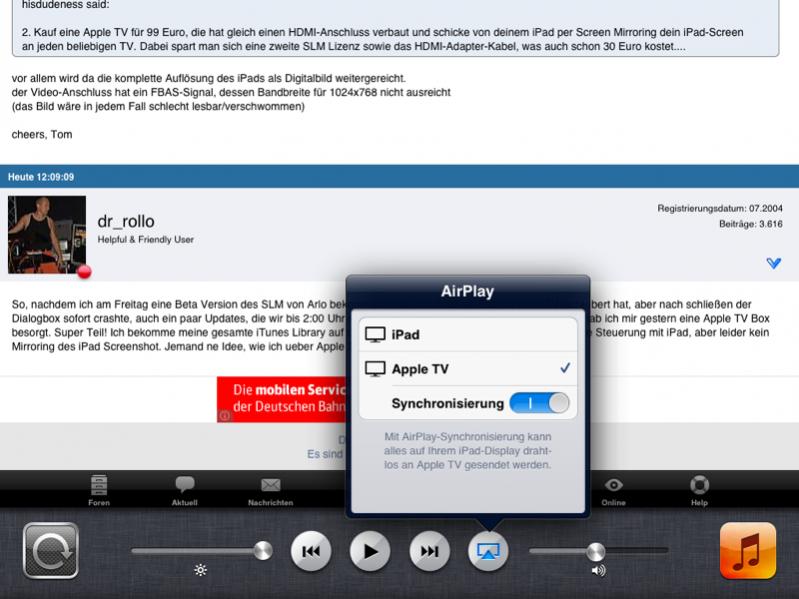The height and width of the screenshot is (599, 799).
Task: Toggle the Synchronisierung switch off
Action: coord(539,403)
